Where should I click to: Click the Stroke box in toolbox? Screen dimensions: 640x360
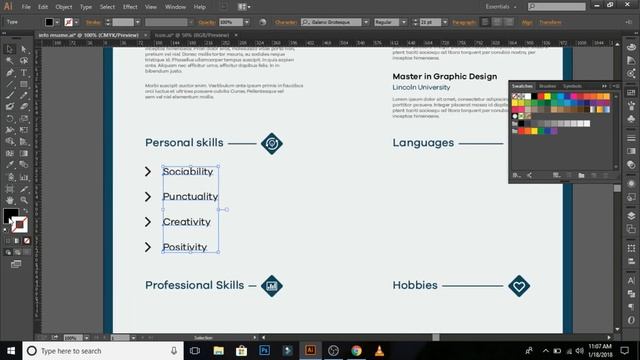19,224
